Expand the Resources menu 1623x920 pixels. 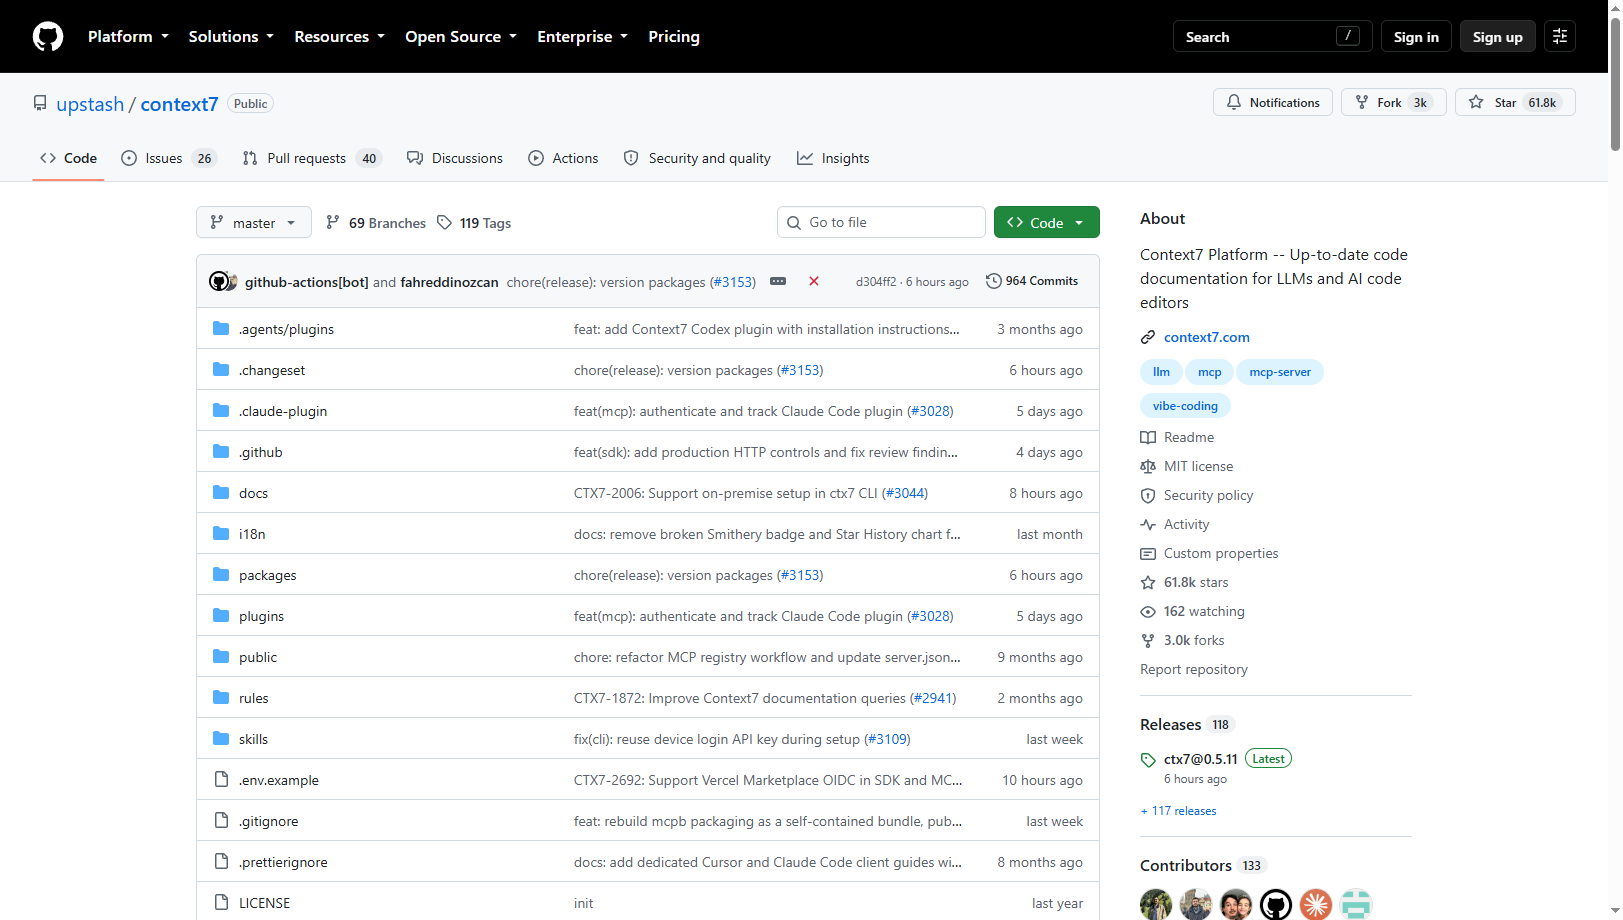340,36
